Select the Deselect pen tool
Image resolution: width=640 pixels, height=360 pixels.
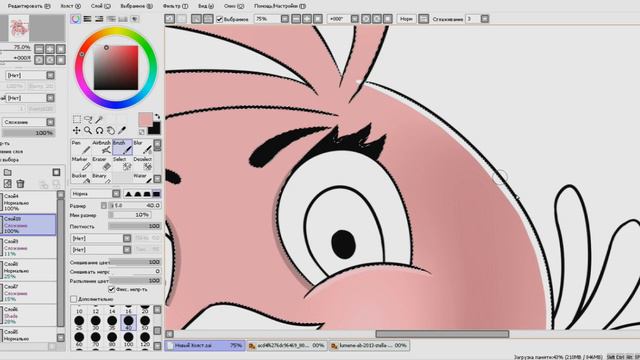coord(143,164)
